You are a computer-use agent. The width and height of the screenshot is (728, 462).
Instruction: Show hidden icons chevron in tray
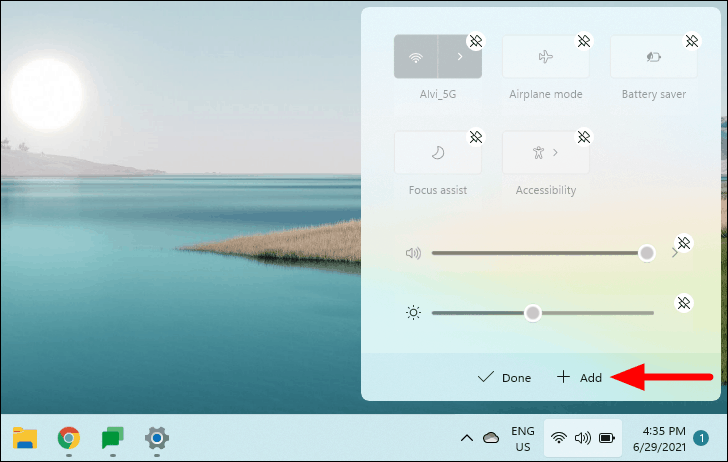coord(467,438)
